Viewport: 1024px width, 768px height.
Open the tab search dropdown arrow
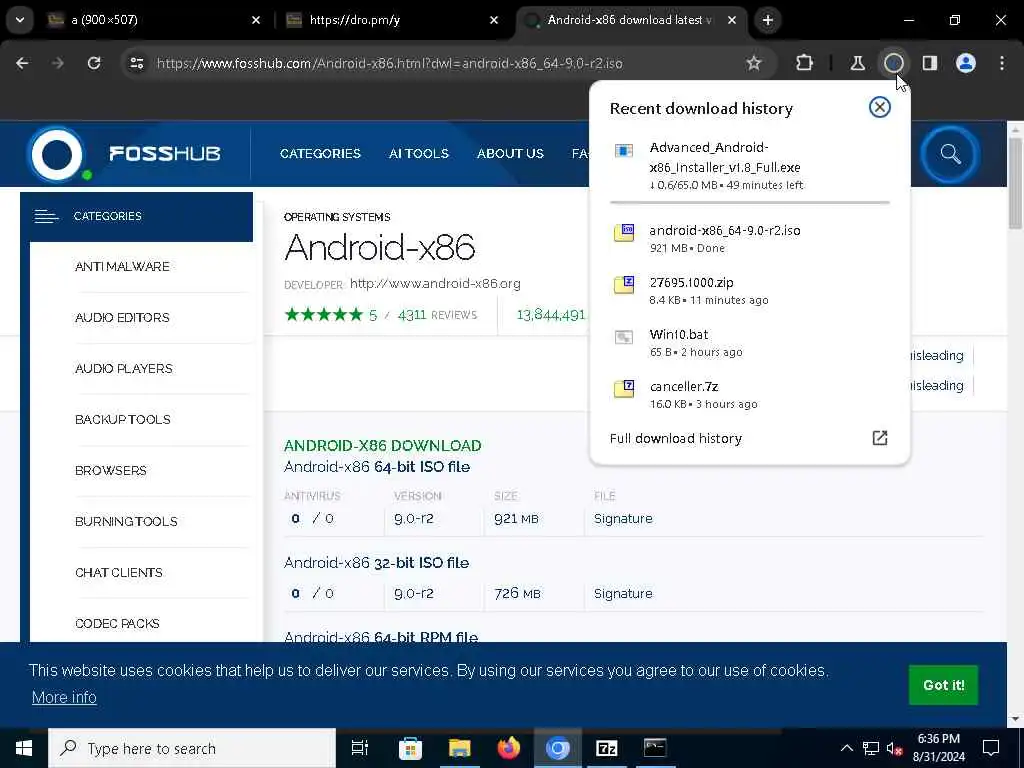(20, 20)
